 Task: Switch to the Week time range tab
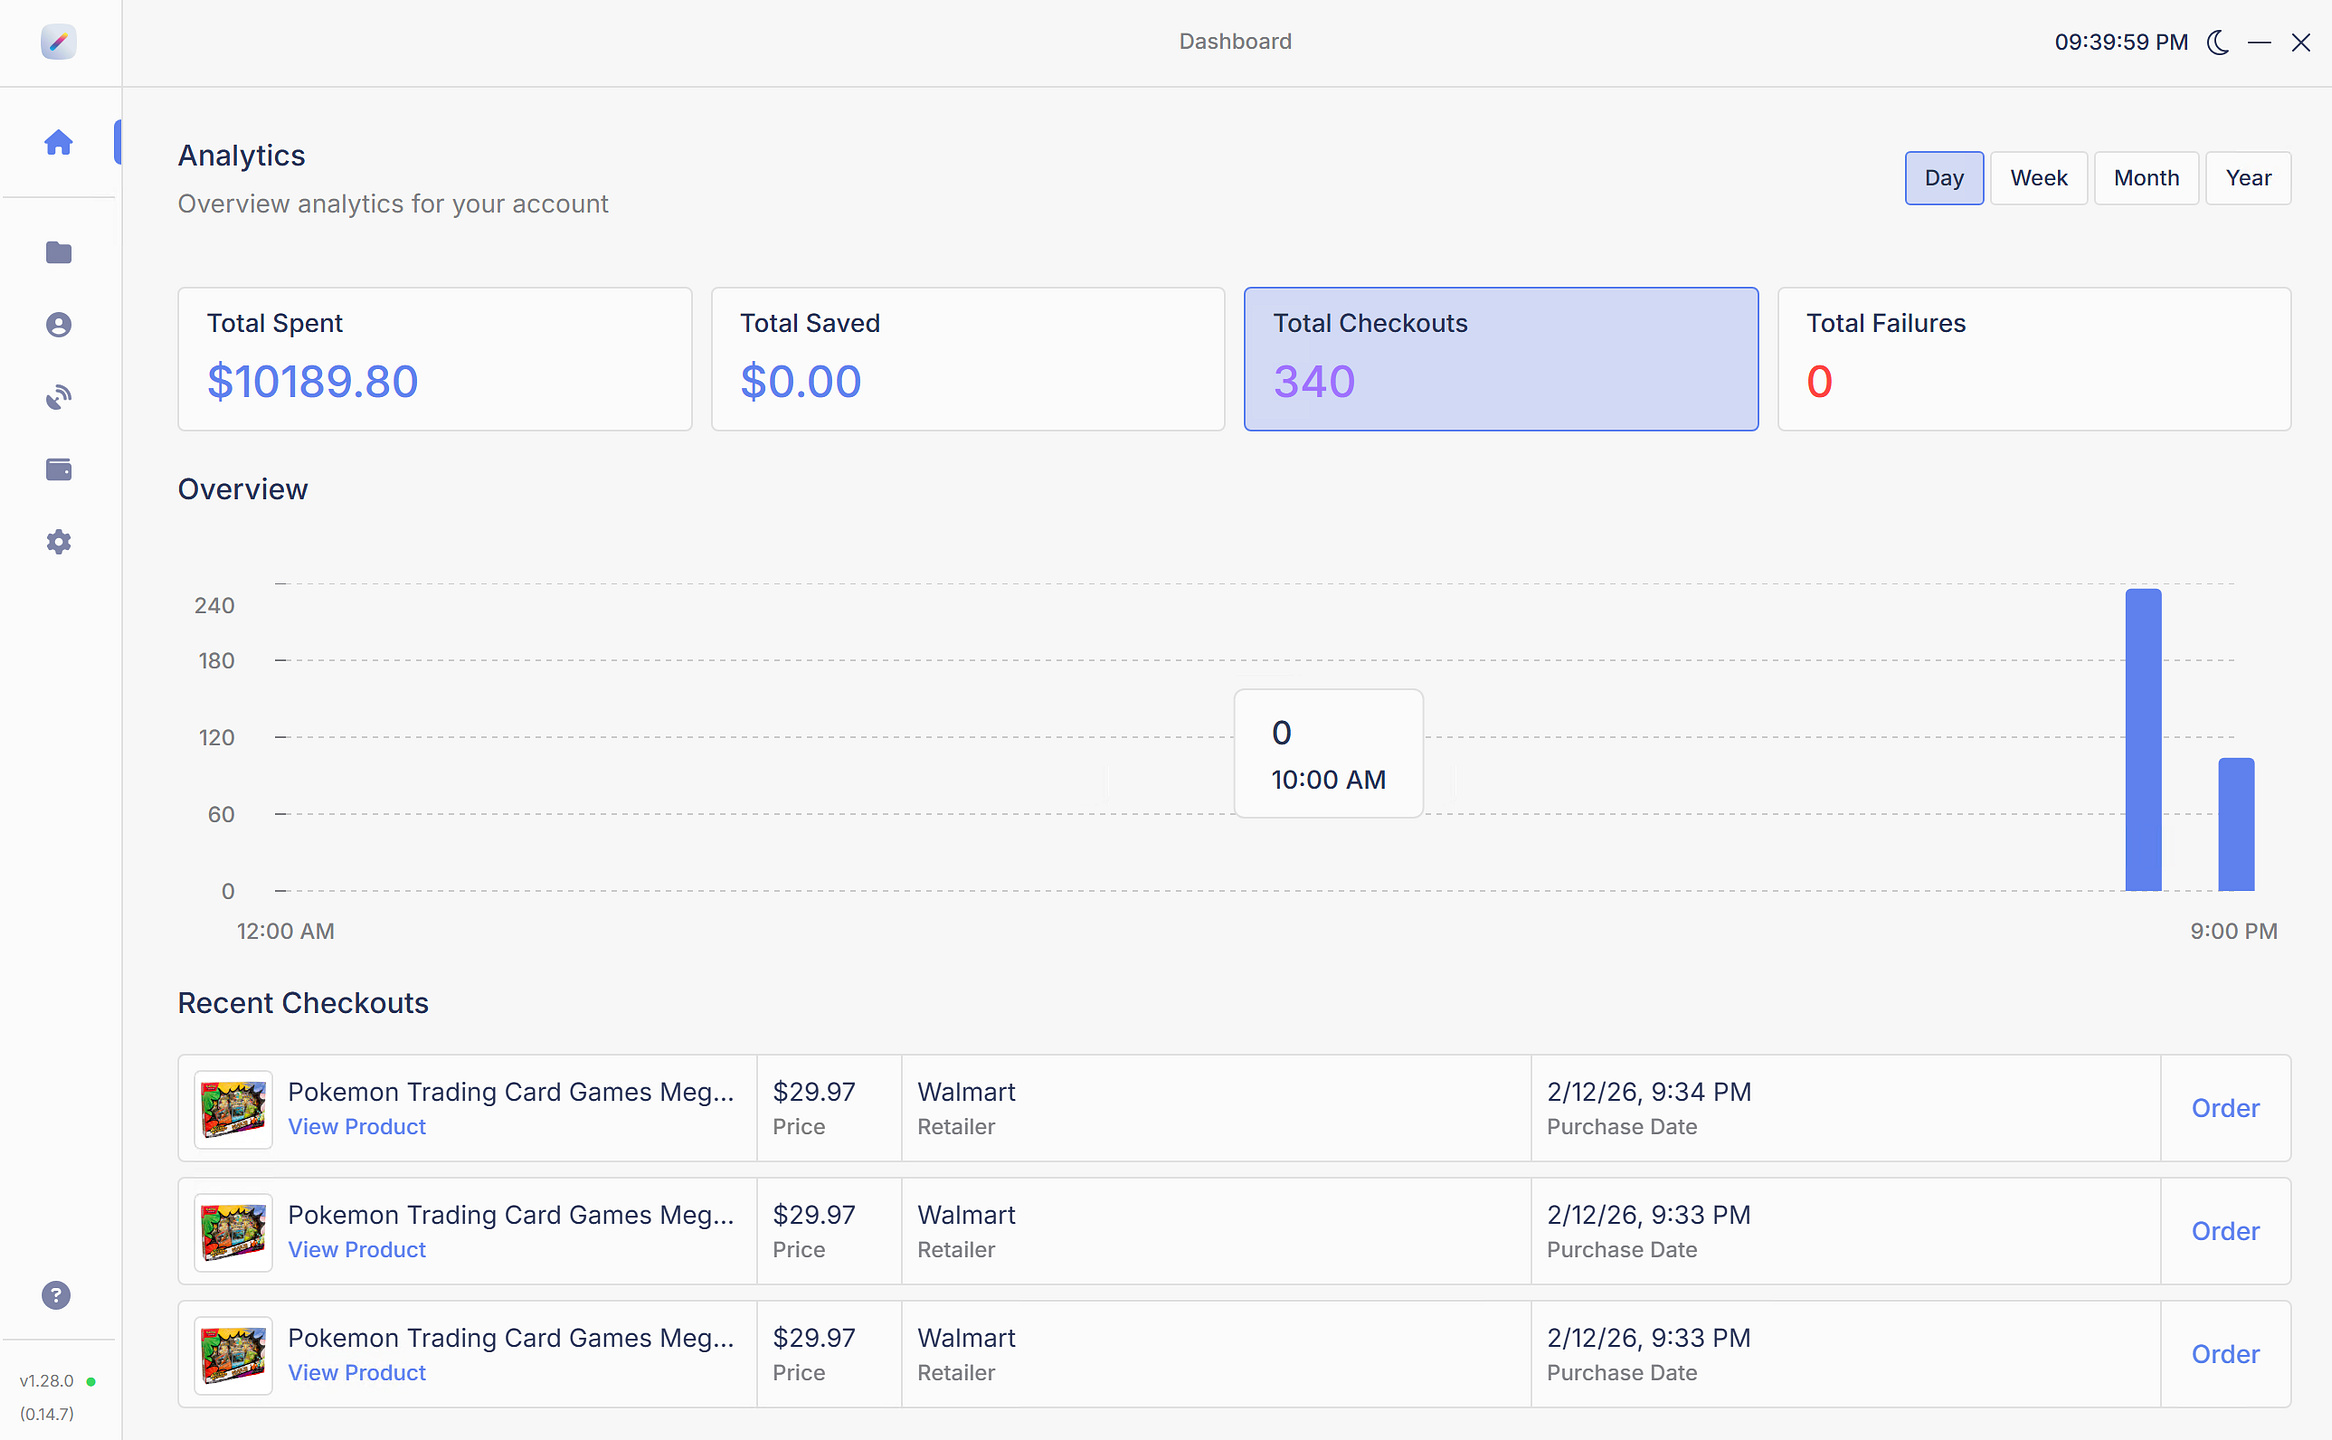point(2039,178)
